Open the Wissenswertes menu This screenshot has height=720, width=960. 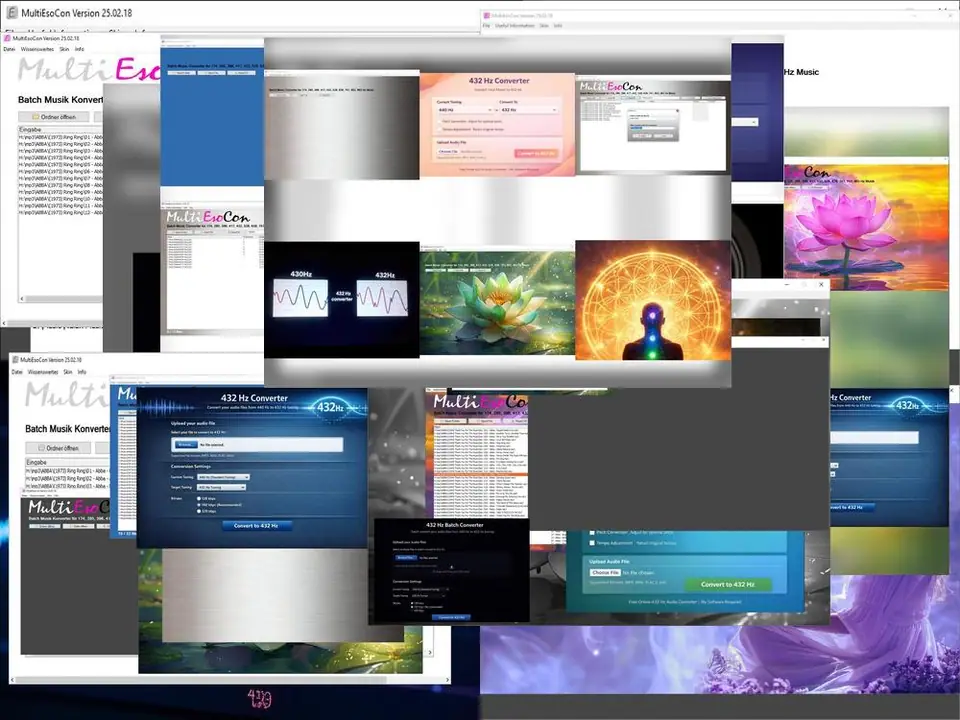pos(37,49)
